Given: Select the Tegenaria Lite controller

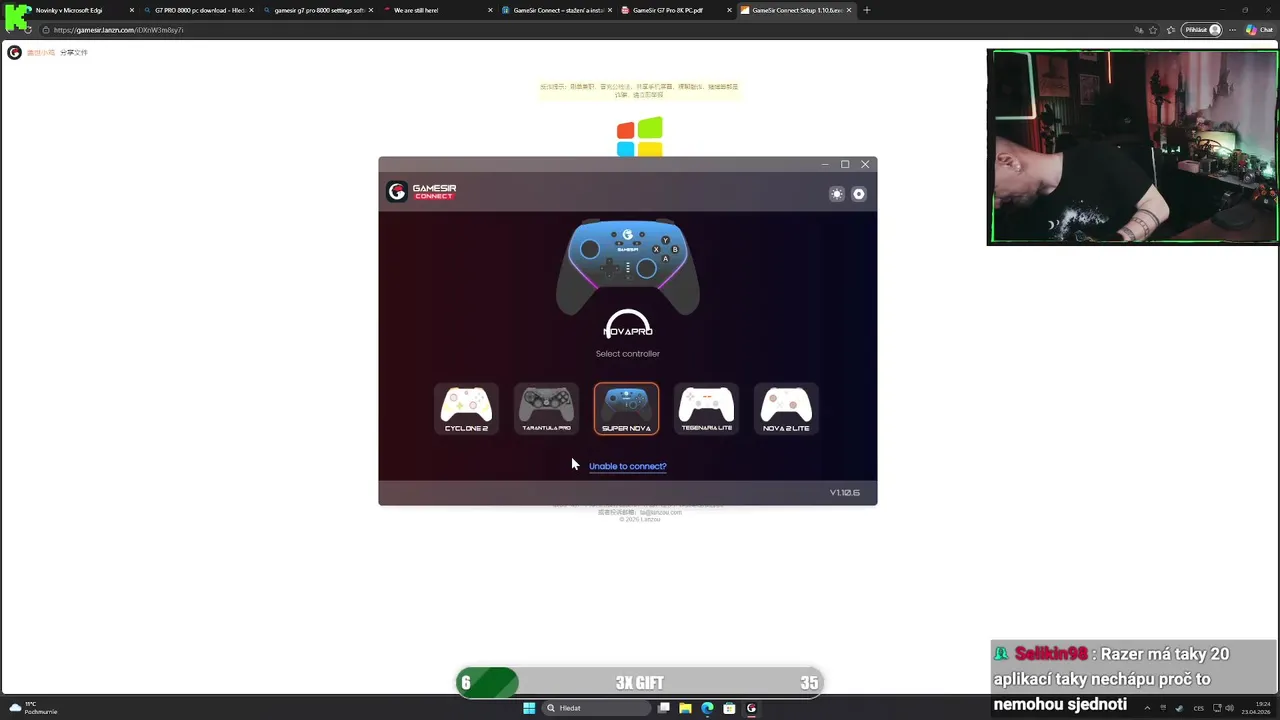Looking at the screenshot, I should pyautogui.click(x=706, y=409).
